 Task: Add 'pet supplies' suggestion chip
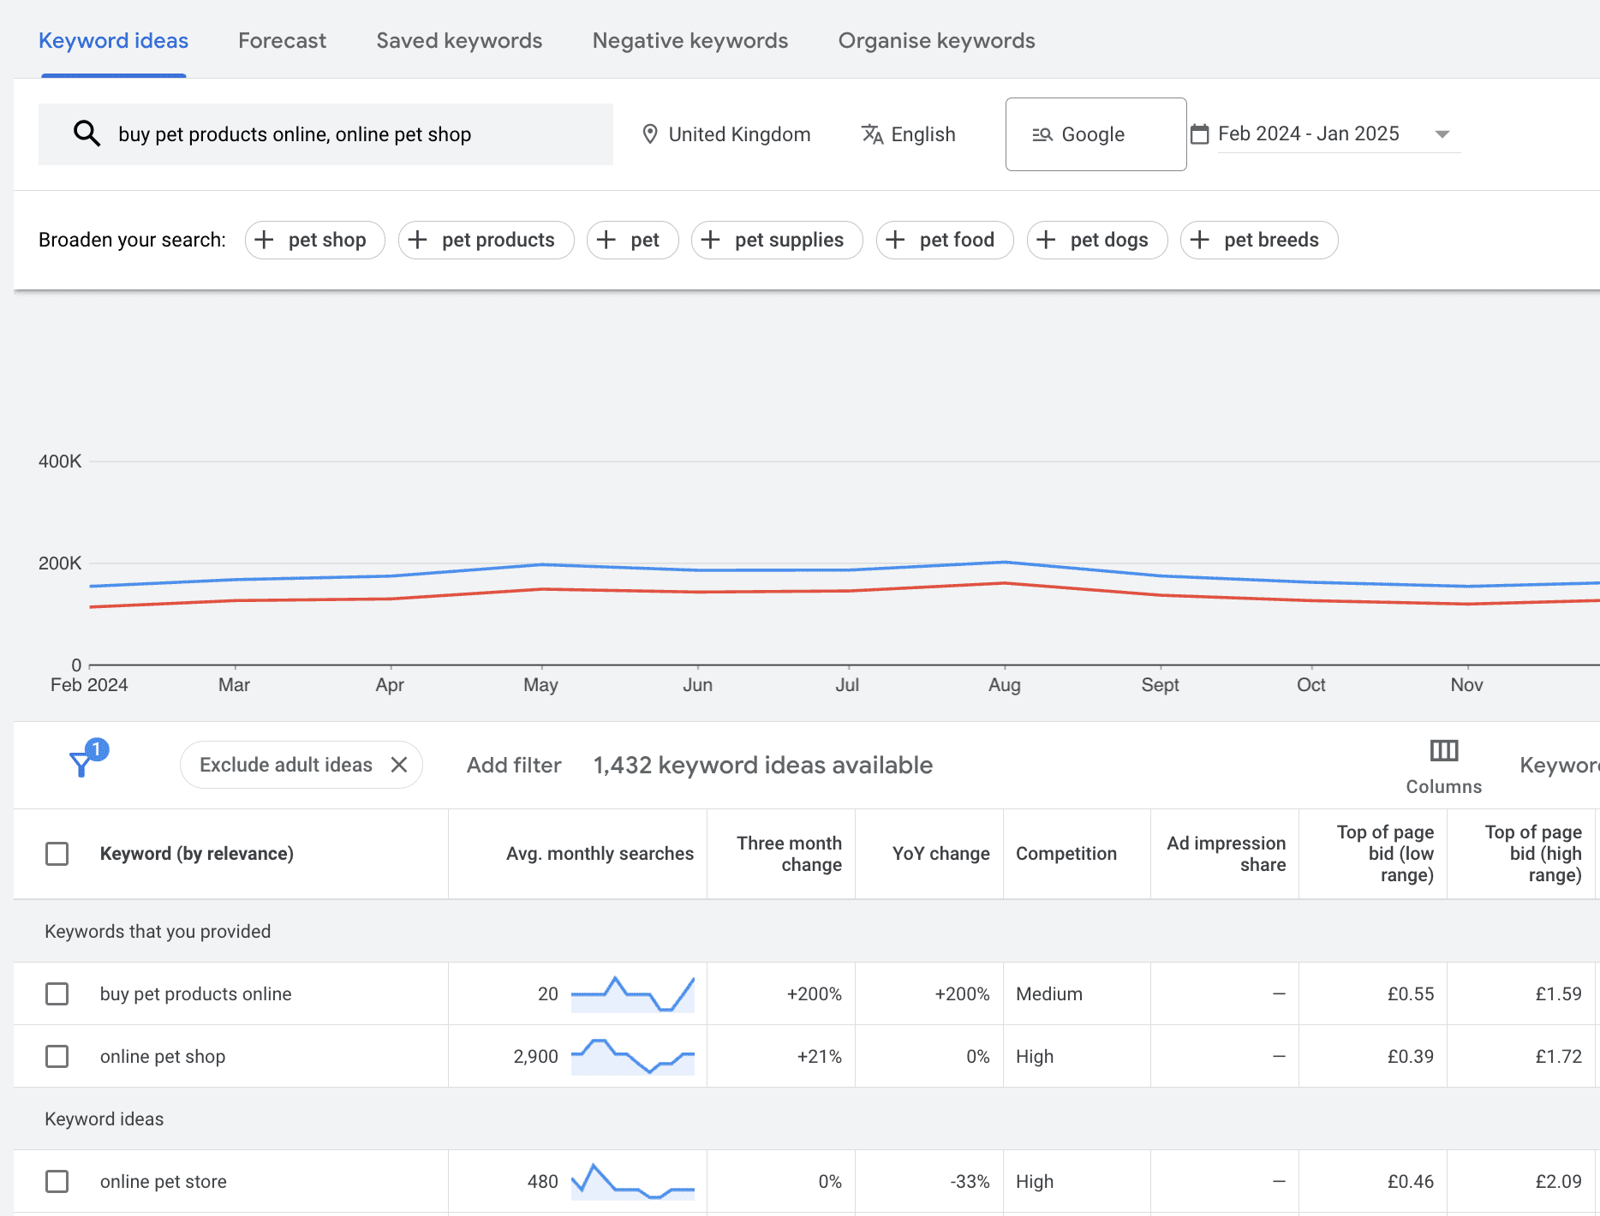pyautogui.click(x=777, y=240)
